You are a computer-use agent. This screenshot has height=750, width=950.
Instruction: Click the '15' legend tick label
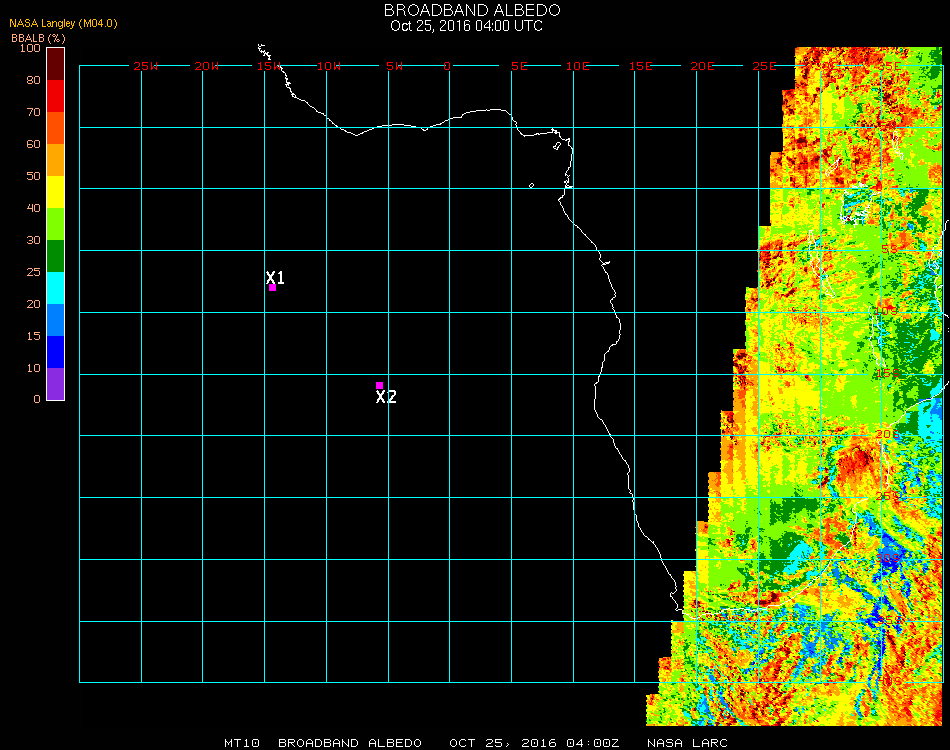[x=33, y=336]
